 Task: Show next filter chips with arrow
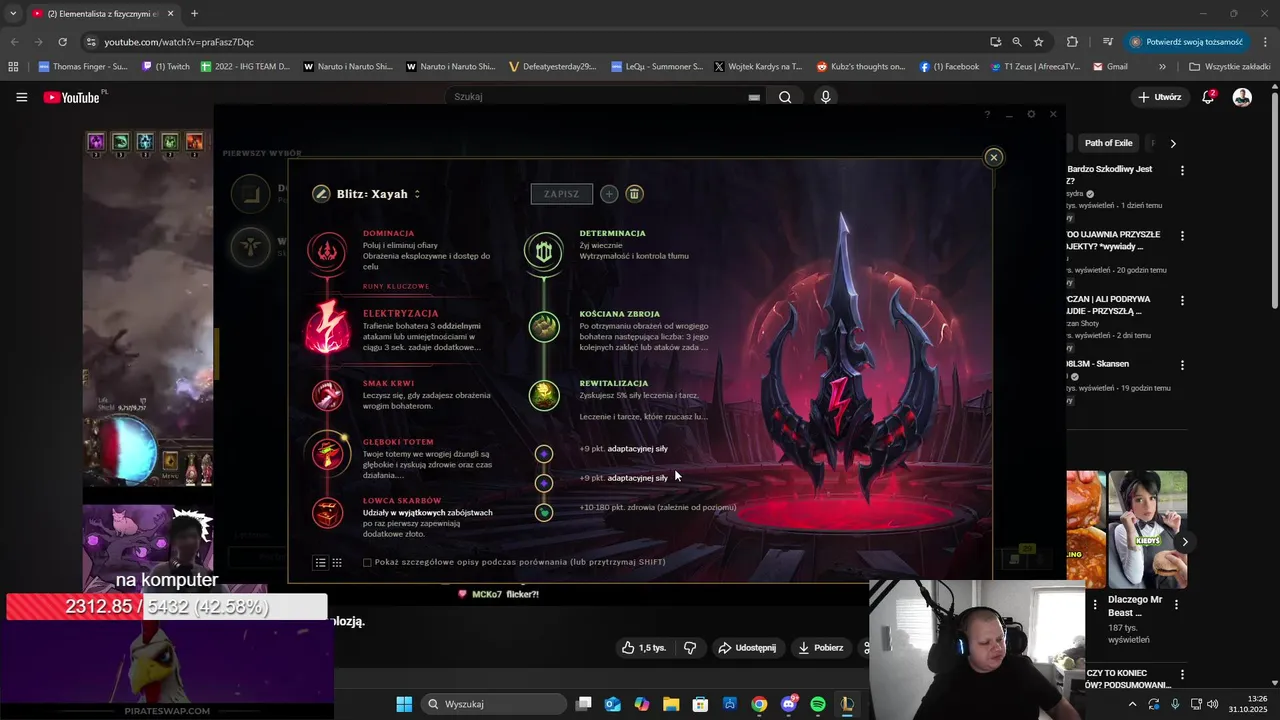(x=1173, y=143)
